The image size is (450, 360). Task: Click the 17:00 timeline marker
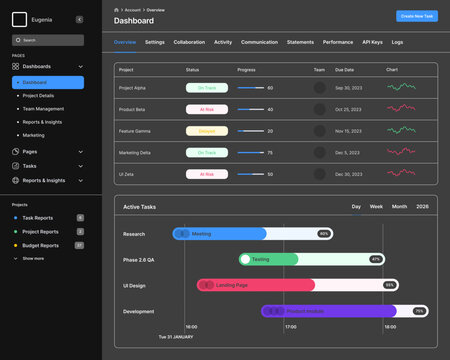tap(291, 327)
